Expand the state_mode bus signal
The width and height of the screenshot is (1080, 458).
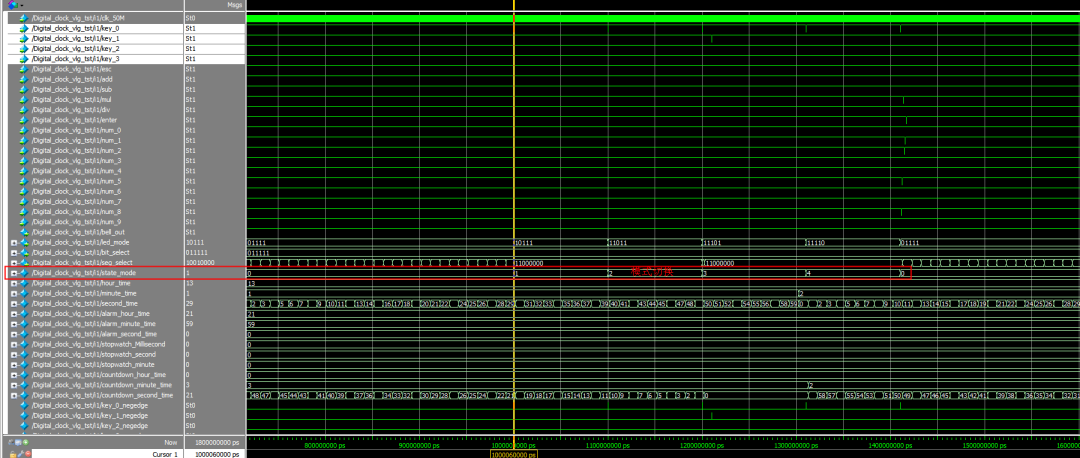[14, 273]
